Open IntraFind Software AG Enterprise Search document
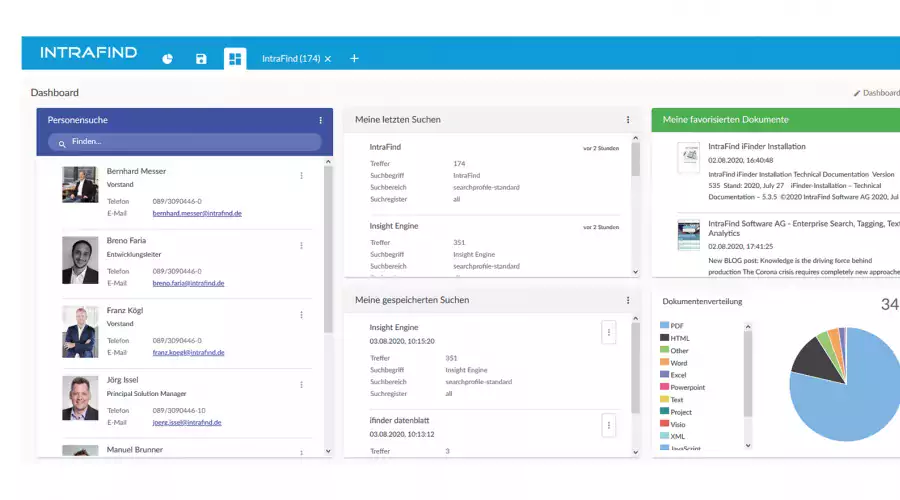Image resolution: width=900 pixels, height=500 pixels. [804, 228]
